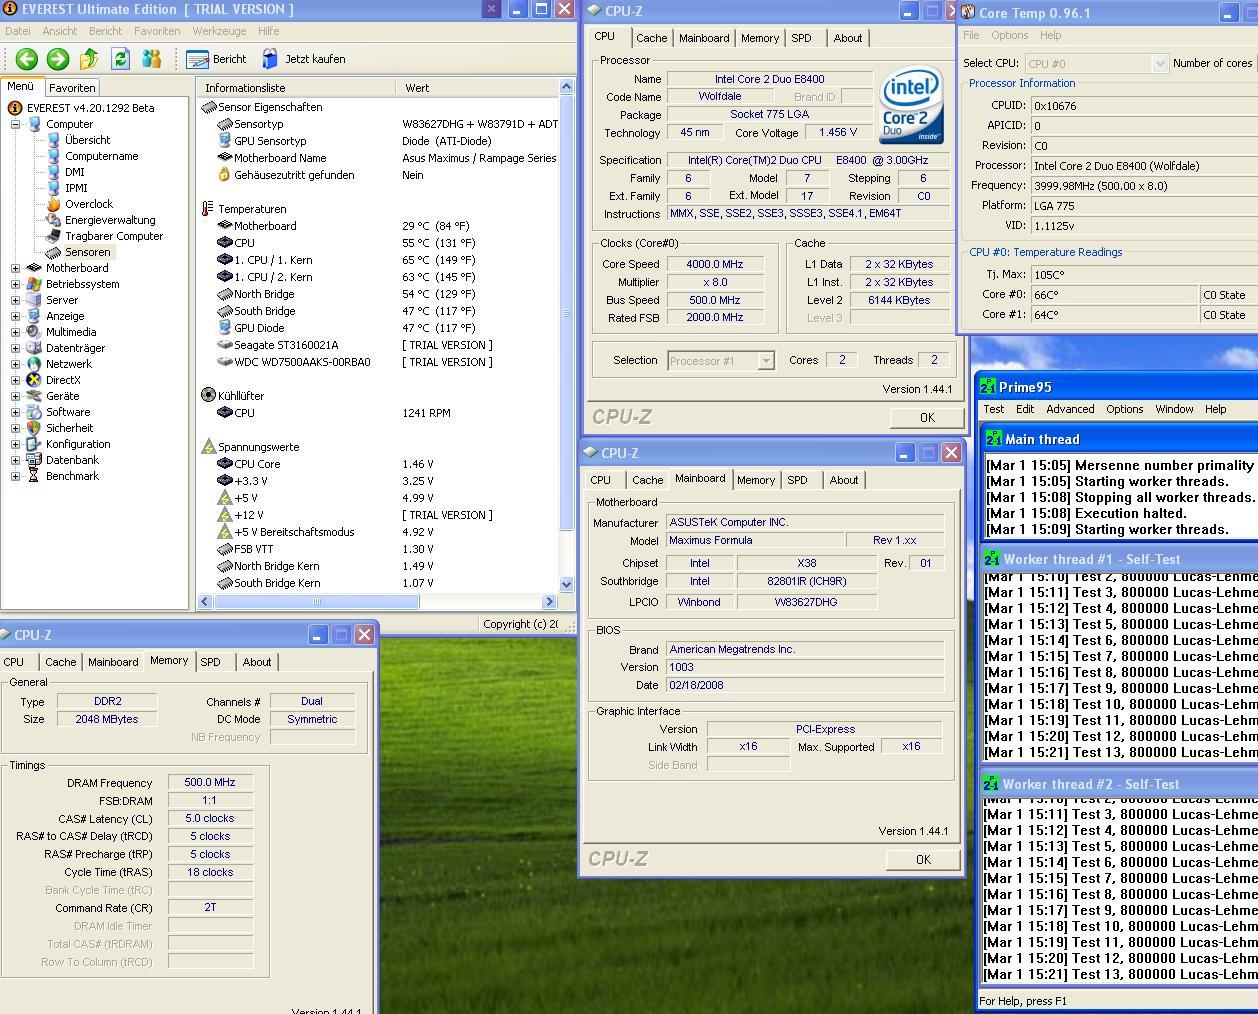Click the DirectX icon in the sidebar tree

(34, 380)
